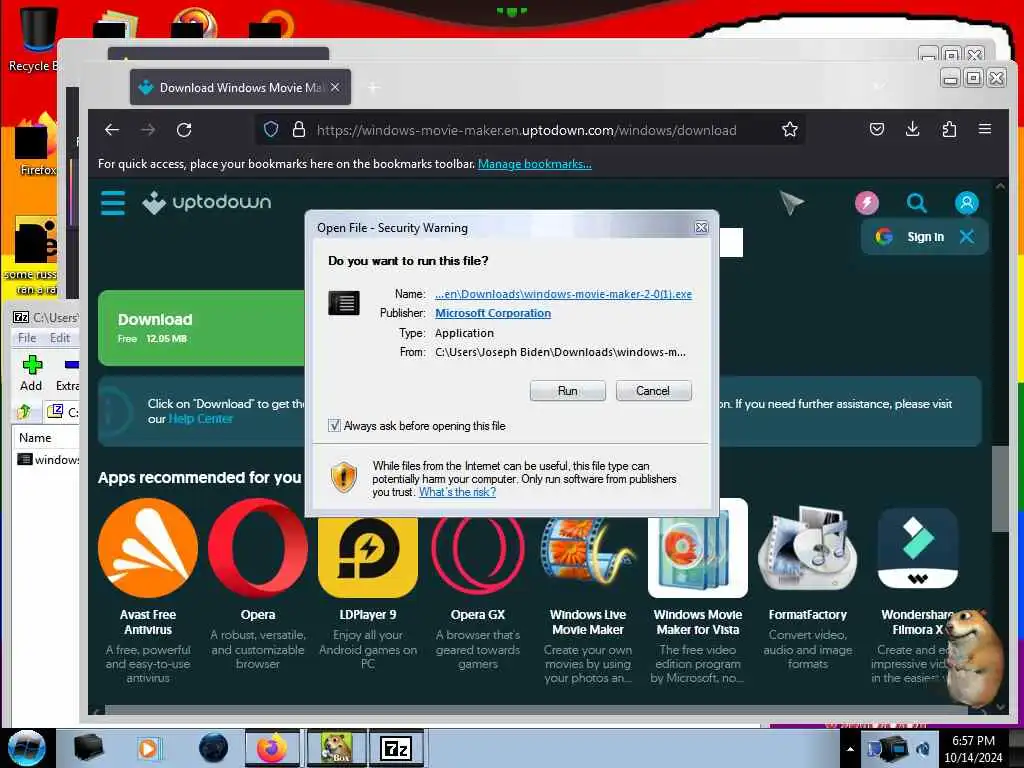Click the padlock site info icon
This screenshot has height=768, width=1024.
coord(299,130)
